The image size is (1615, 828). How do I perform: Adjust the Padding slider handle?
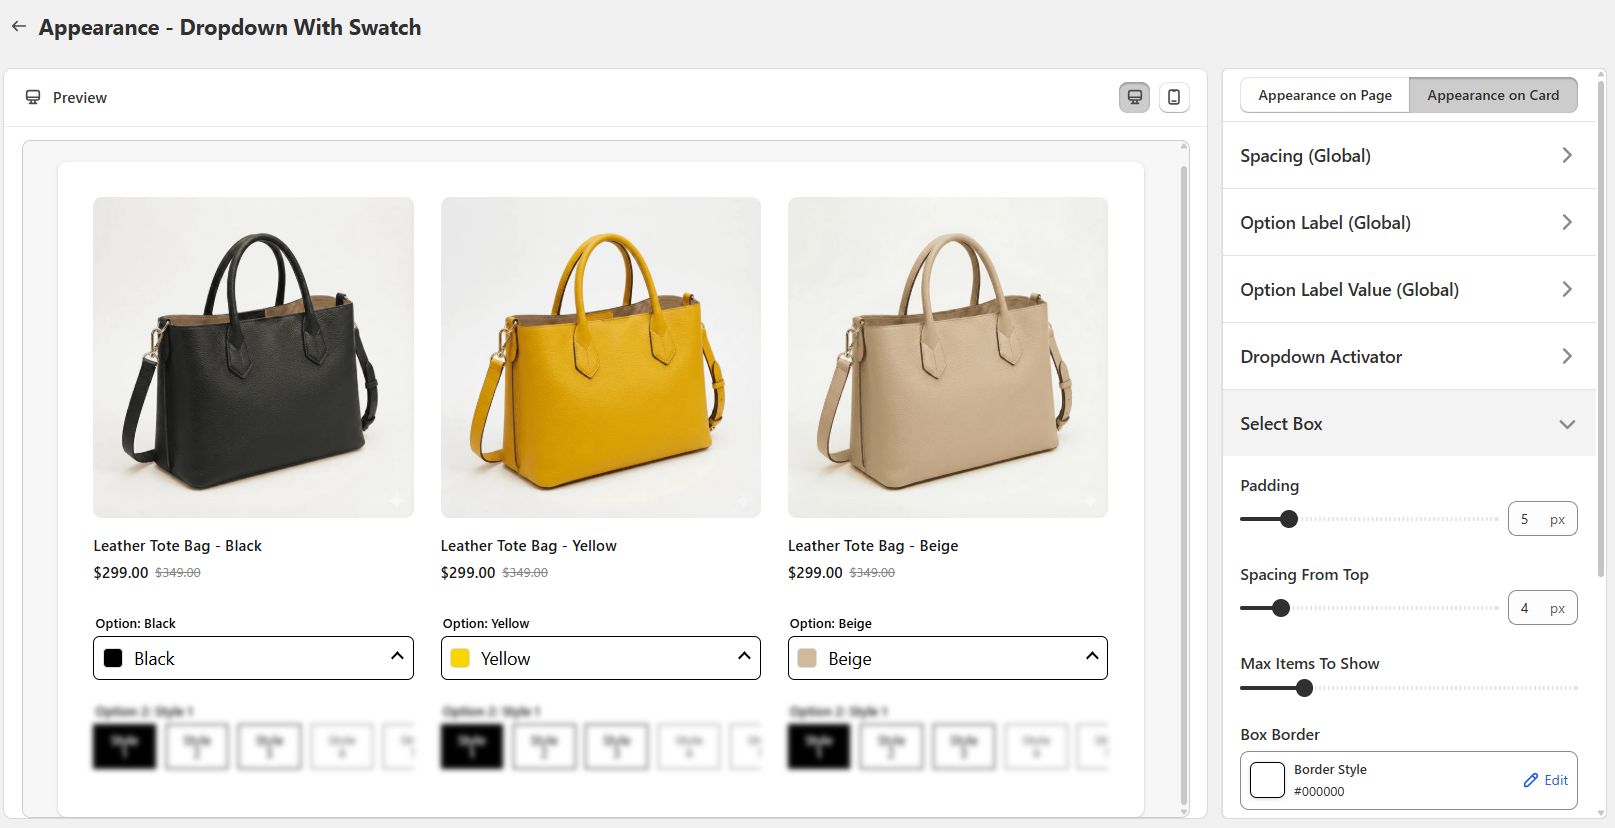1289,519
